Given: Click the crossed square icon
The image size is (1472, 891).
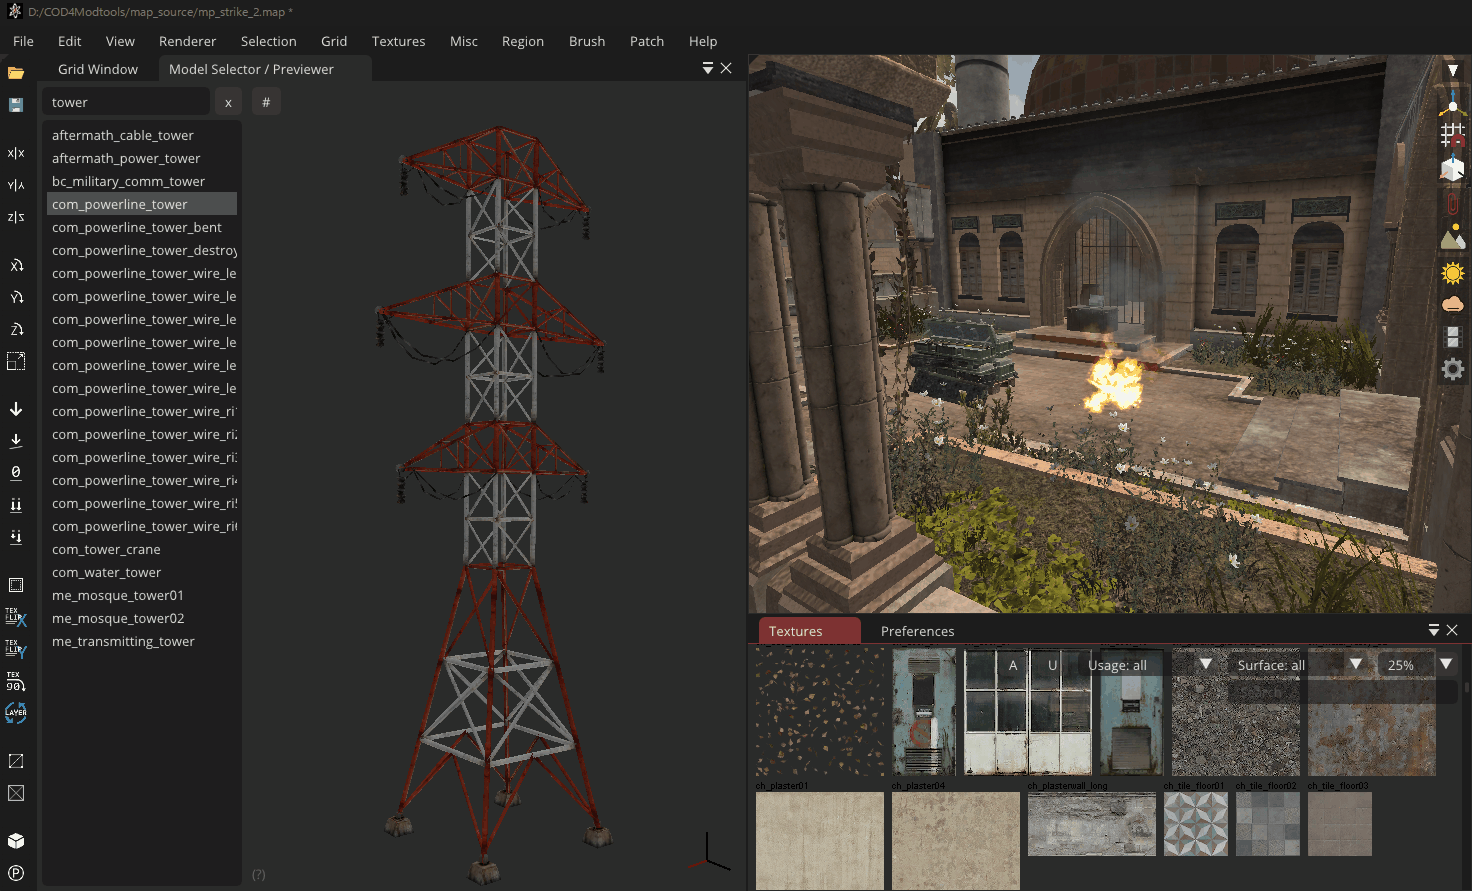Looking at the screenshot, I should pos(16,793).
